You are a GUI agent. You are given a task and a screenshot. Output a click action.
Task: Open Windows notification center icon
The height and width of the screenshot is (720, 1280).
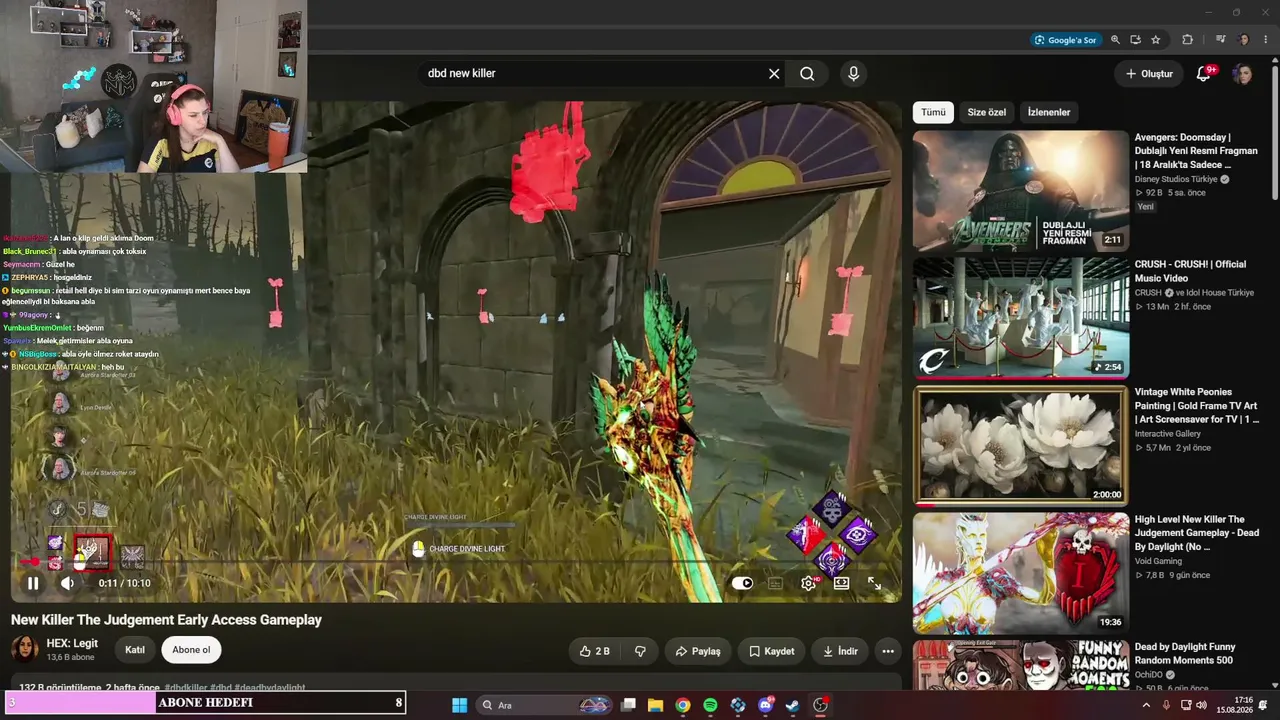click(1264, 705)
